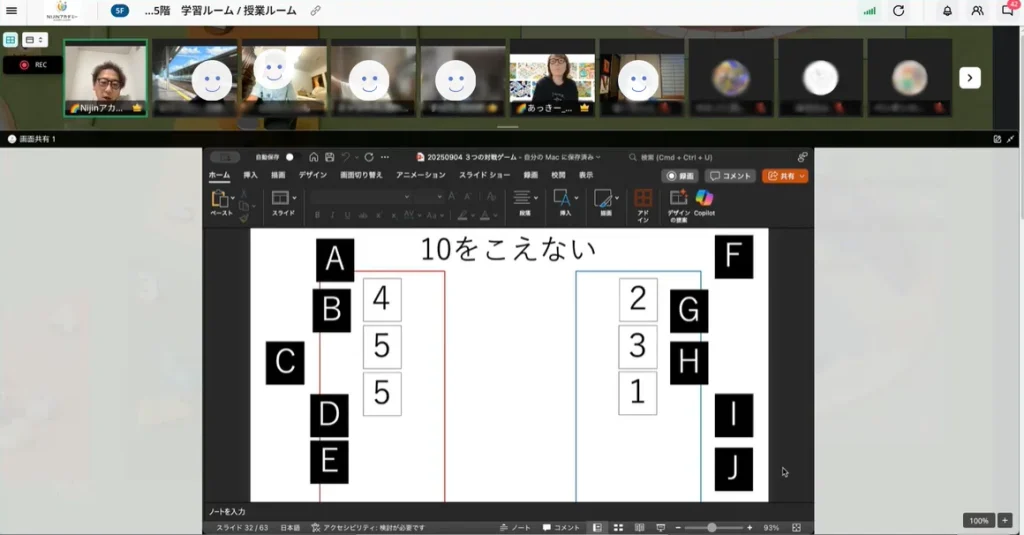Click the Comments button in PowerPoint header
Image resolution: width=1024 pixels, height=535 pixels.
(x=730, y=176)
